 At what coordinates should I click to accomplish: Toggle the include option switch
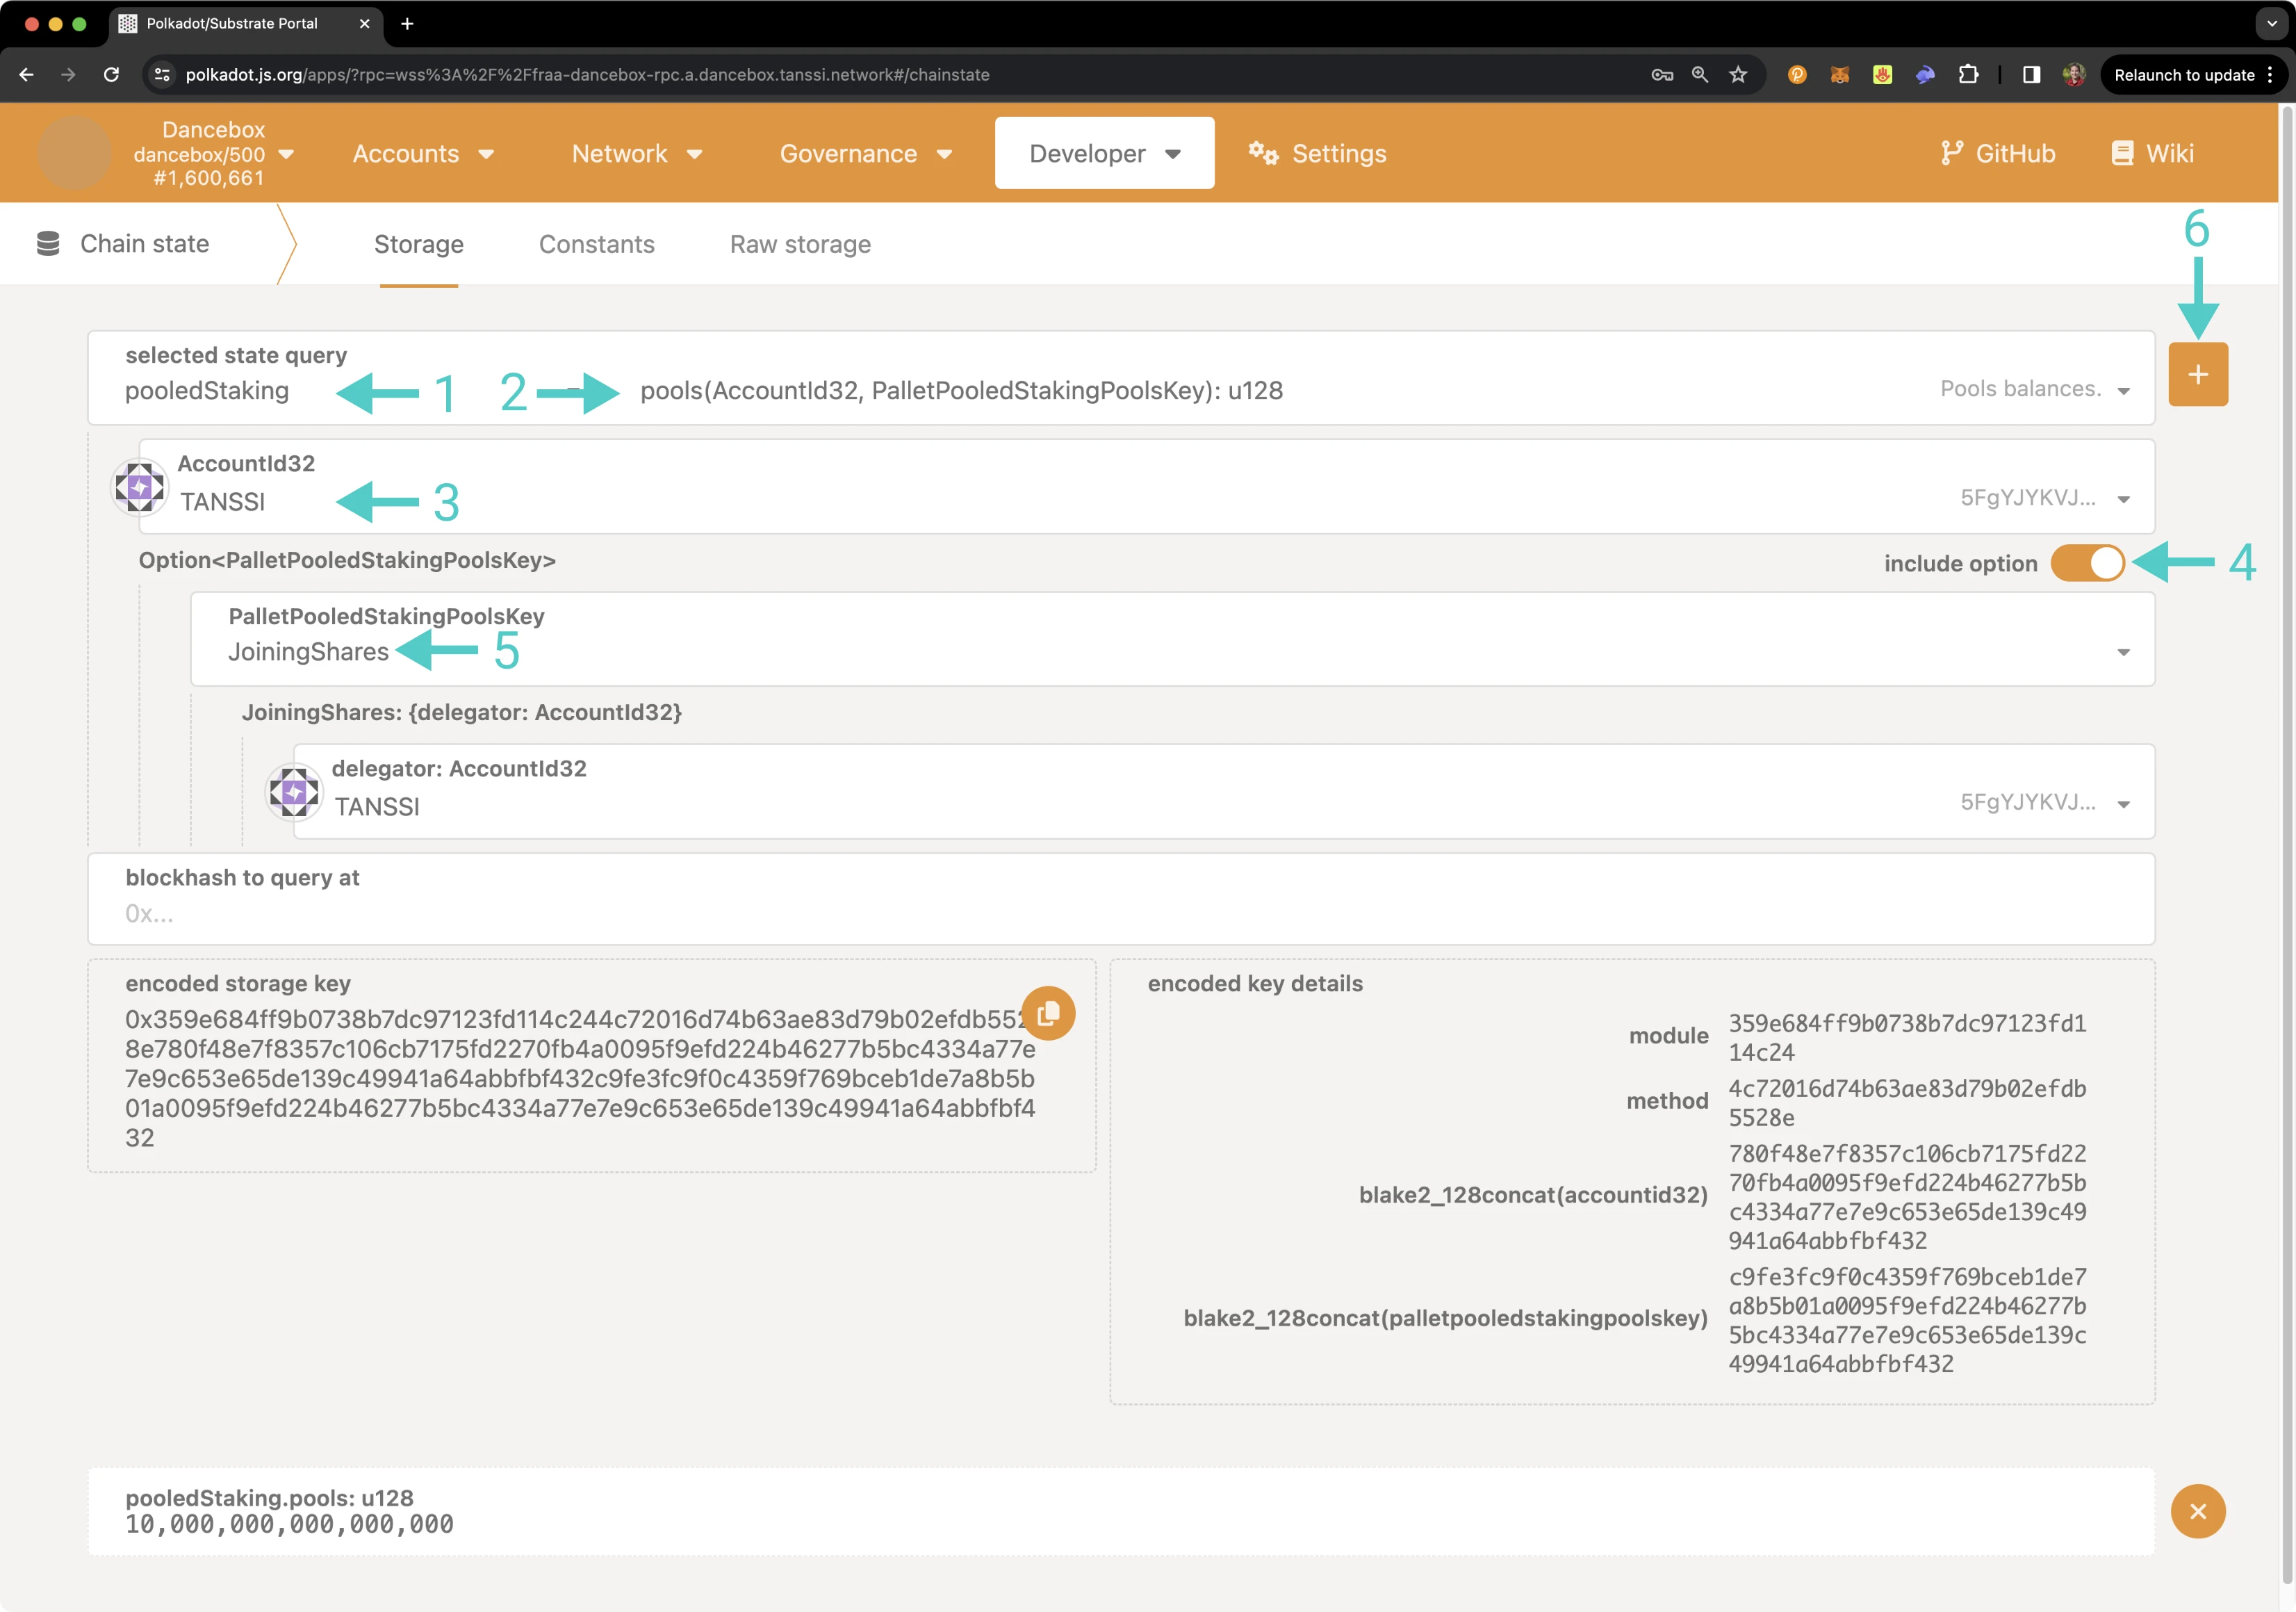pyautogui.click(x=2087, y=563)
